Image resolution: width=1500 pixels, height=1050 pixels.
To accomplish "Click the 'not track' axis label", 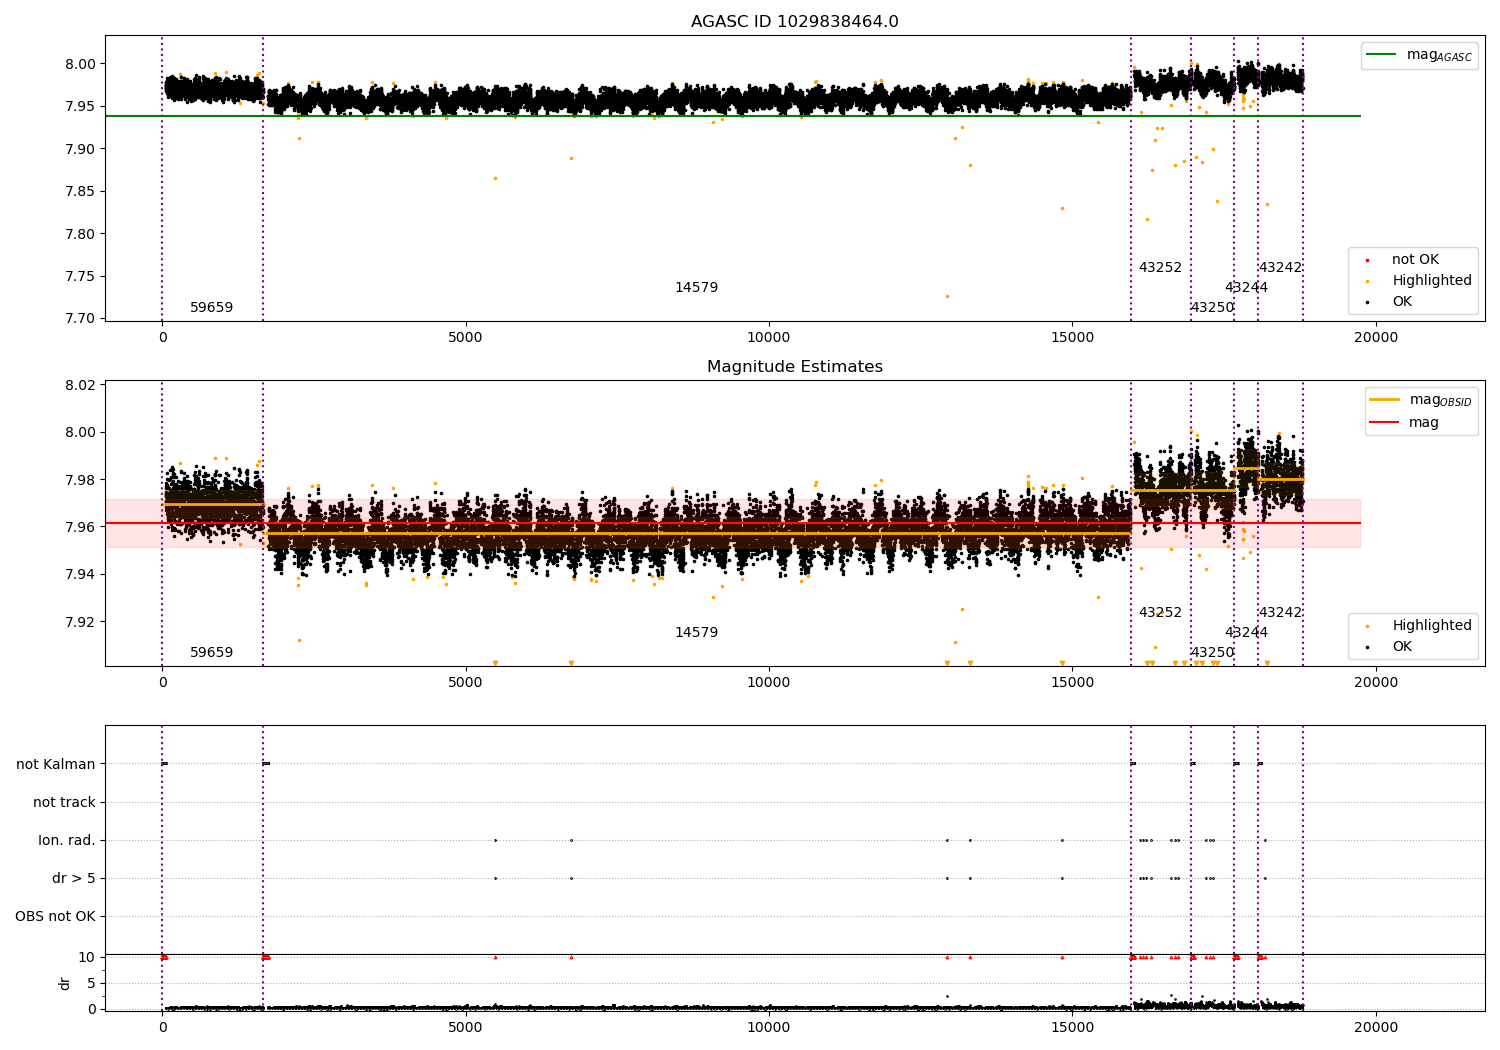I will 64,802.
